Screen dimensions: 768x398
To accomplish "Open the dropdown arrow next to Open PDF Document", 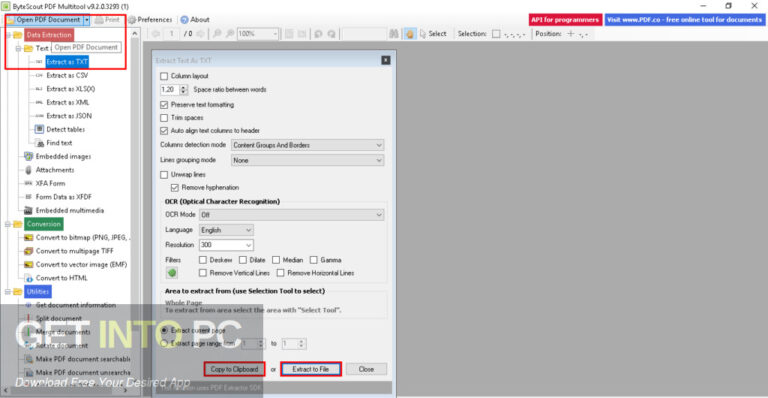I will [87, 20].
